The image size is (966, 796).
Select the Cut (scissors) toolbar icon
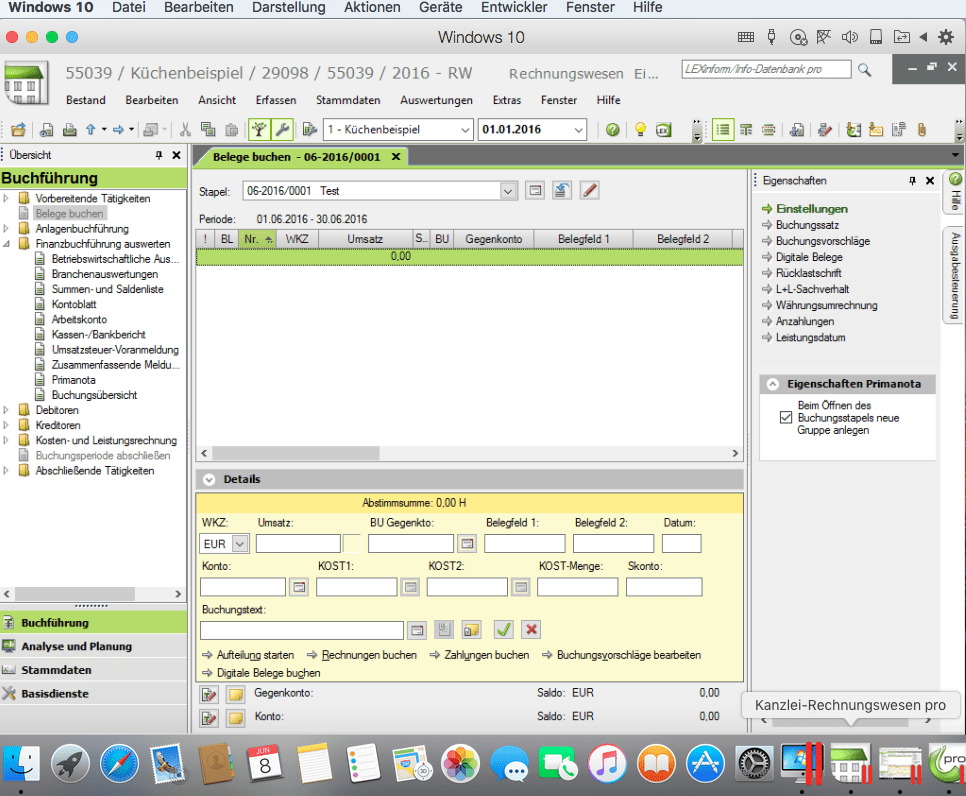(x=184, y=129)
